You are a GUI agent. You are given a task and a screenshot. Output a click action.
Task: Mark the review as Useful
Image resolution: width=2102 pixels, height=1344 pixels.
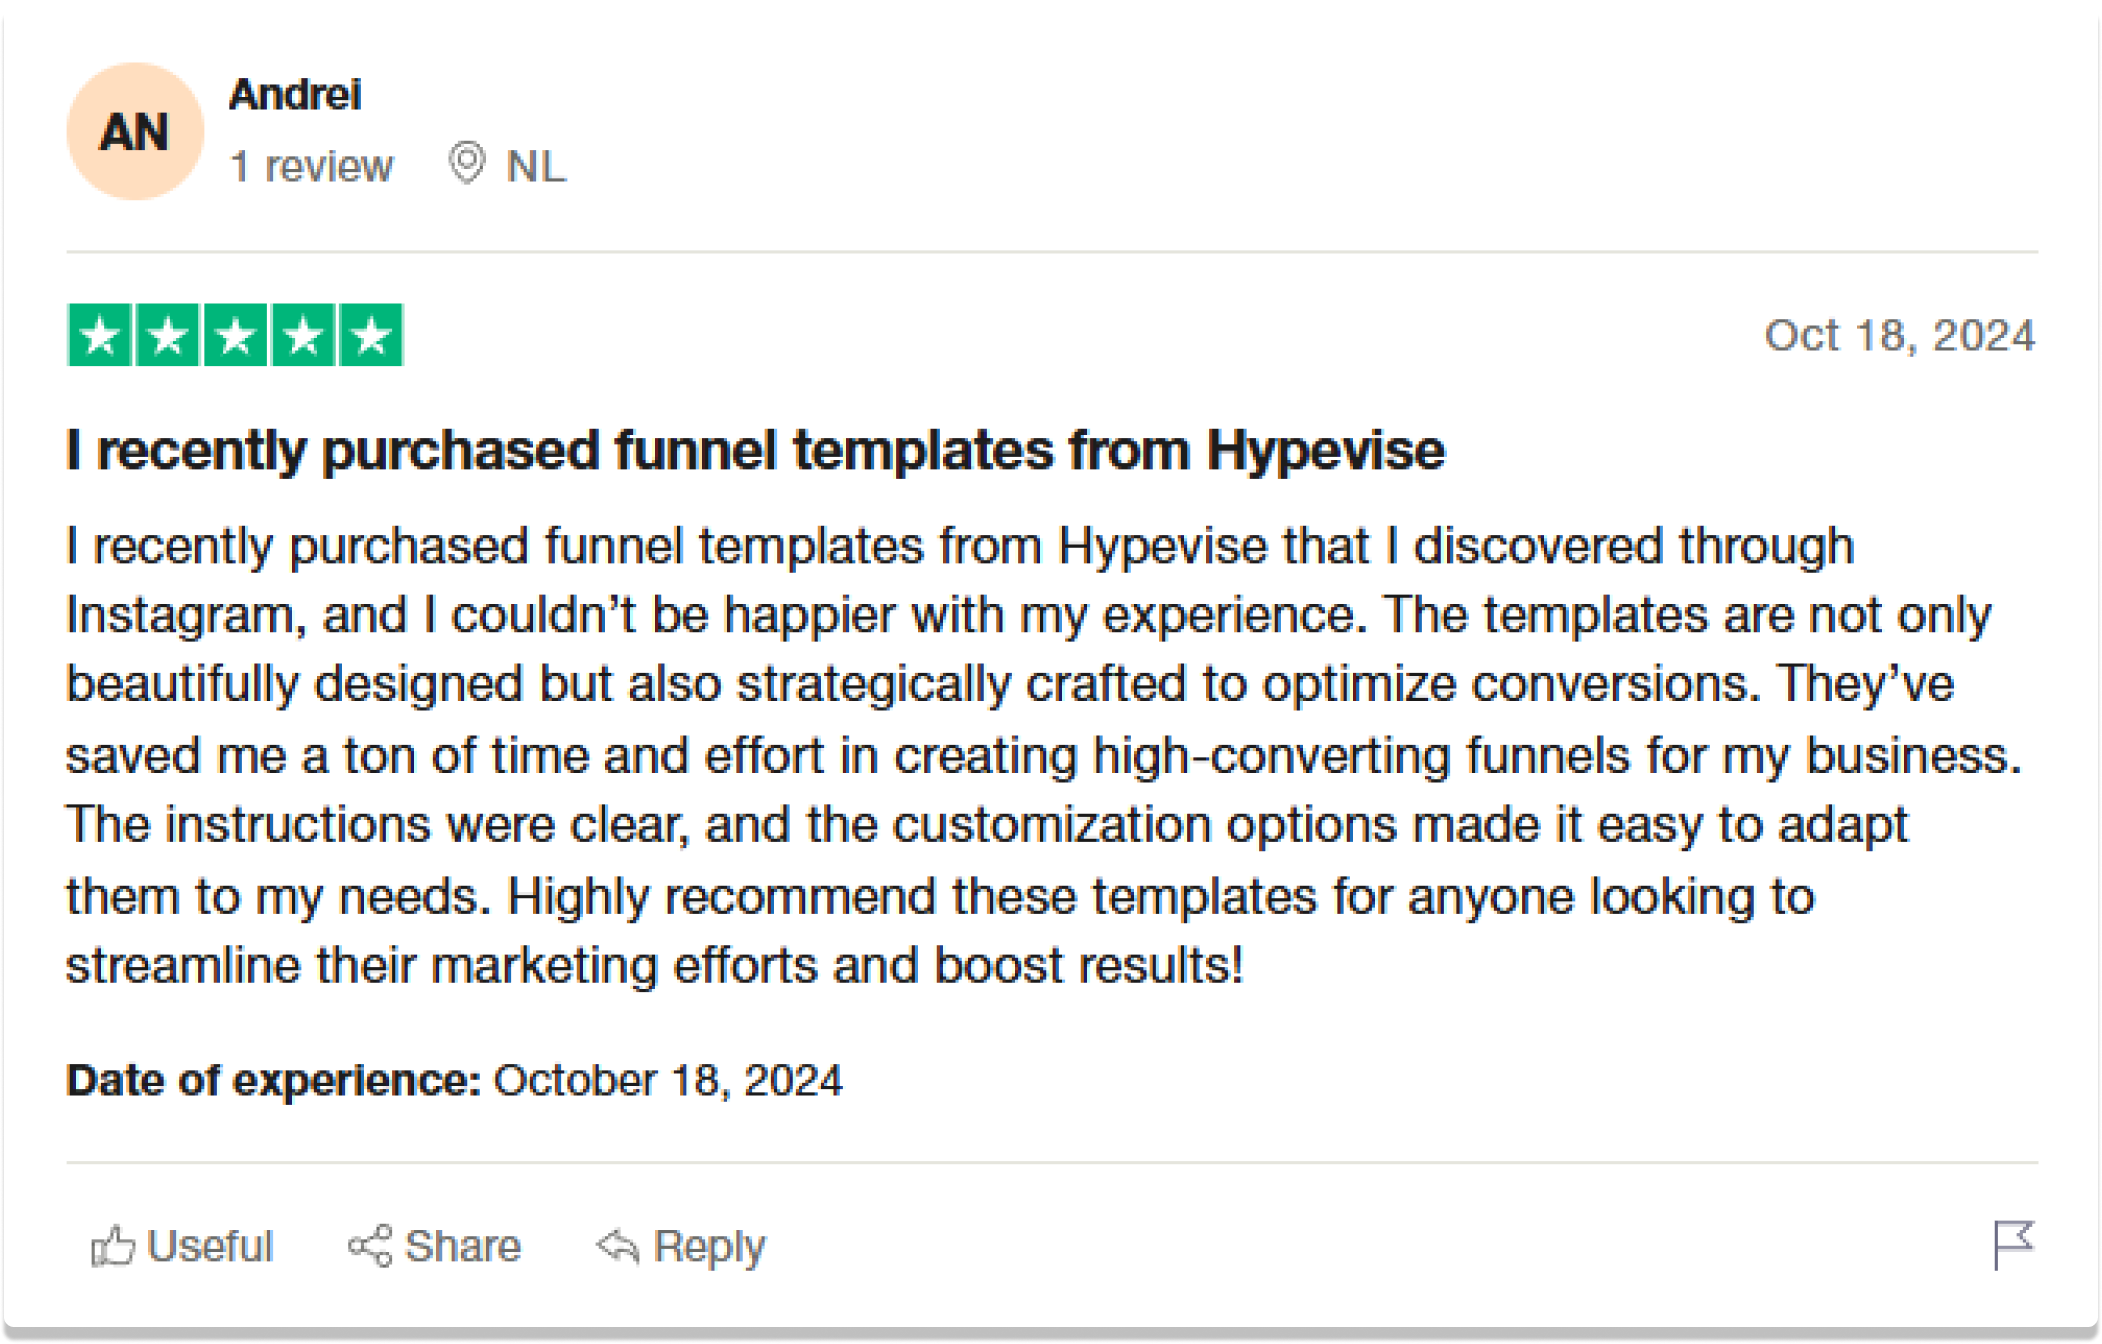[182, 1246]
